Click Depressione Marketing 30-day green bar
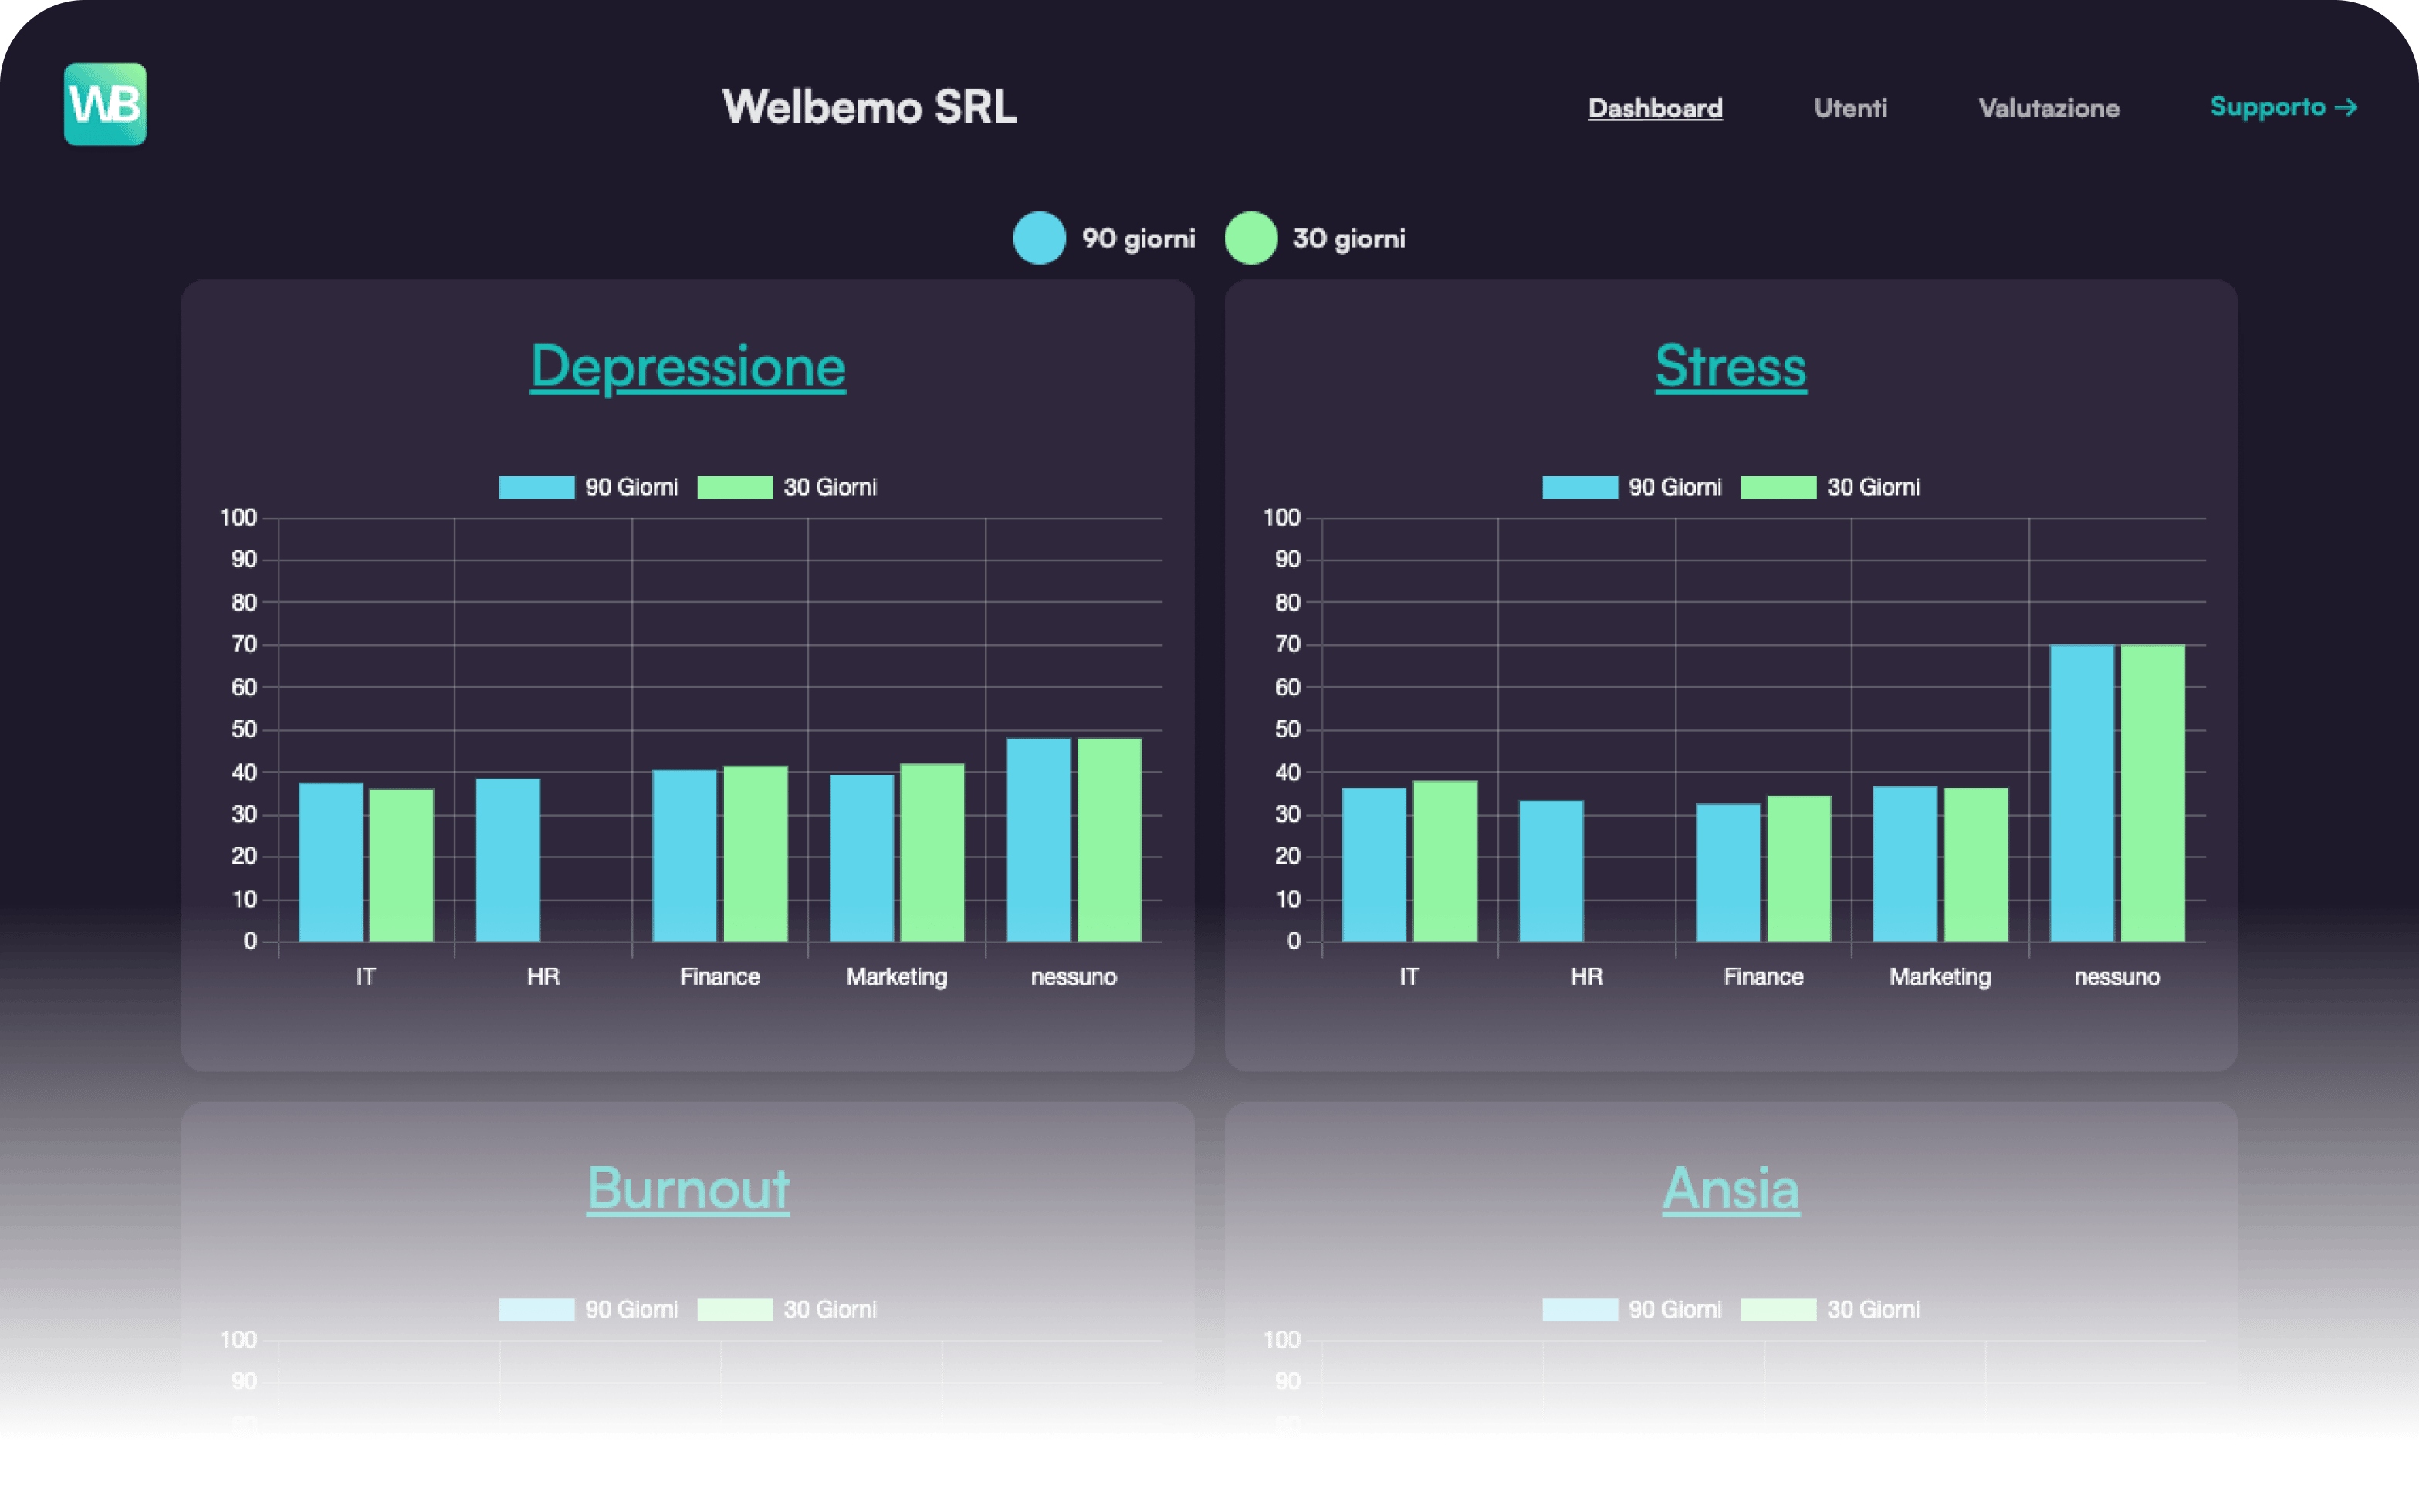The width and height of the screenshot is (2419, 1512). pyautogui.click(x=933, y=853)
